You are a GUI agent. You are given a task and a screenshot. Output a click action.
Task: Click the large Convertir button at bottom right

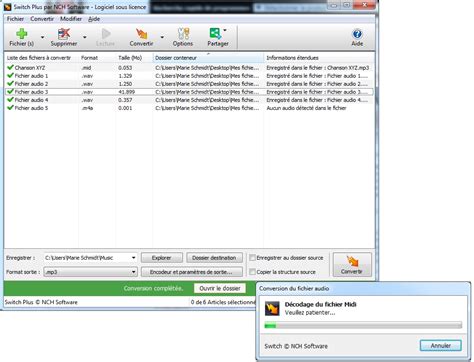coord(352,264)
